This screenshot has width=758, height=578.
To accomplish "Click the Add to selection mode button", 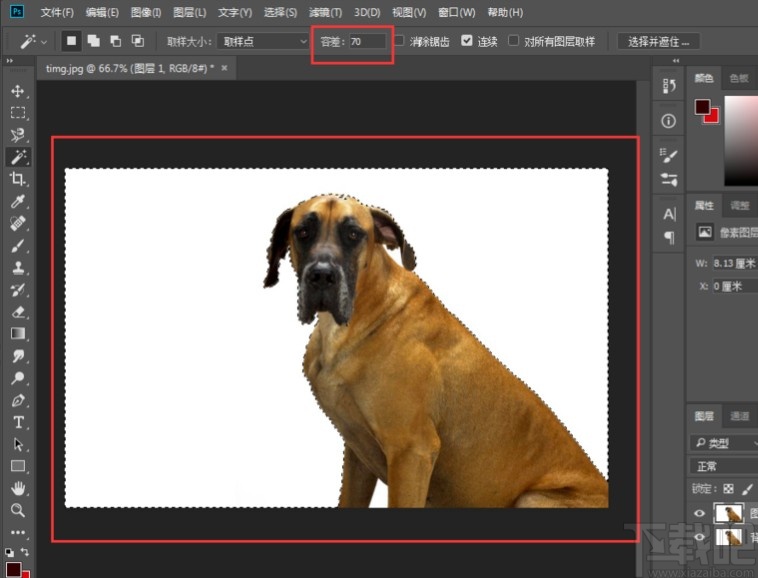I will (x=92, y=41).
